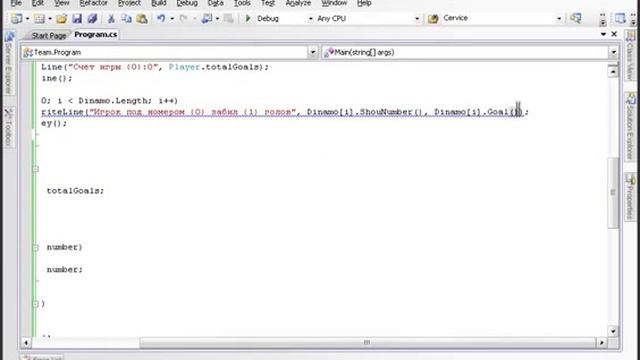Open the Solution Explorer side tab
The width and height of the screenshot is (640, 360).
point(631,127)
